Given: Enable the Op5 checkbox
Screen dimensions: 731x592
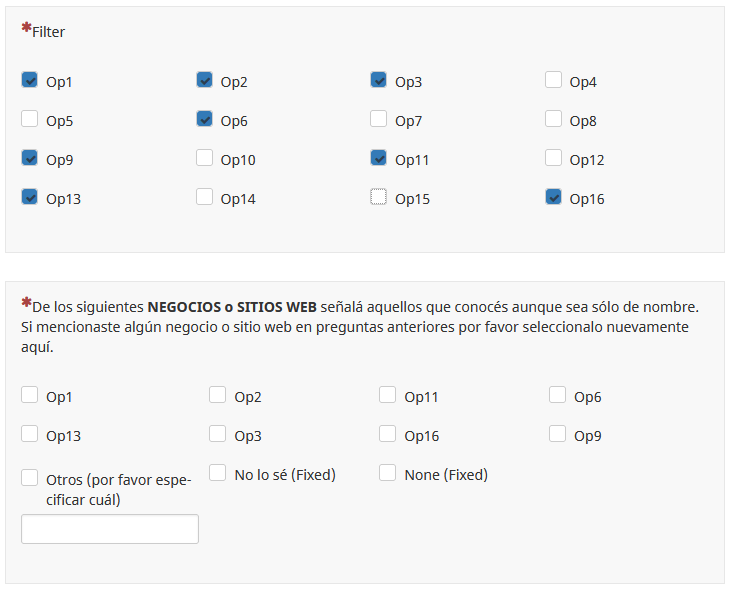Looking at the screenshot, I should [x=30, y=119].
